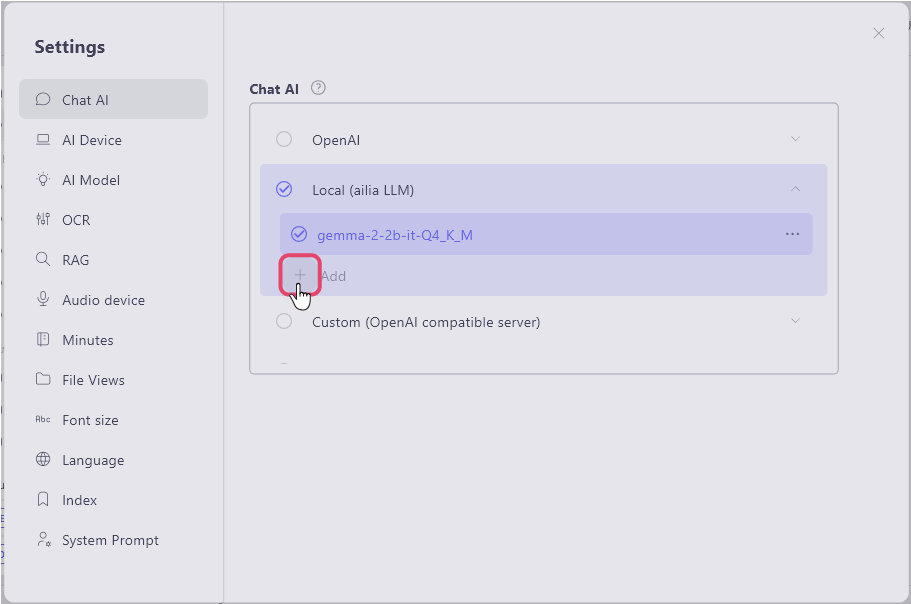
Task: Open the Language settings section
Action: tap(93, 460)
